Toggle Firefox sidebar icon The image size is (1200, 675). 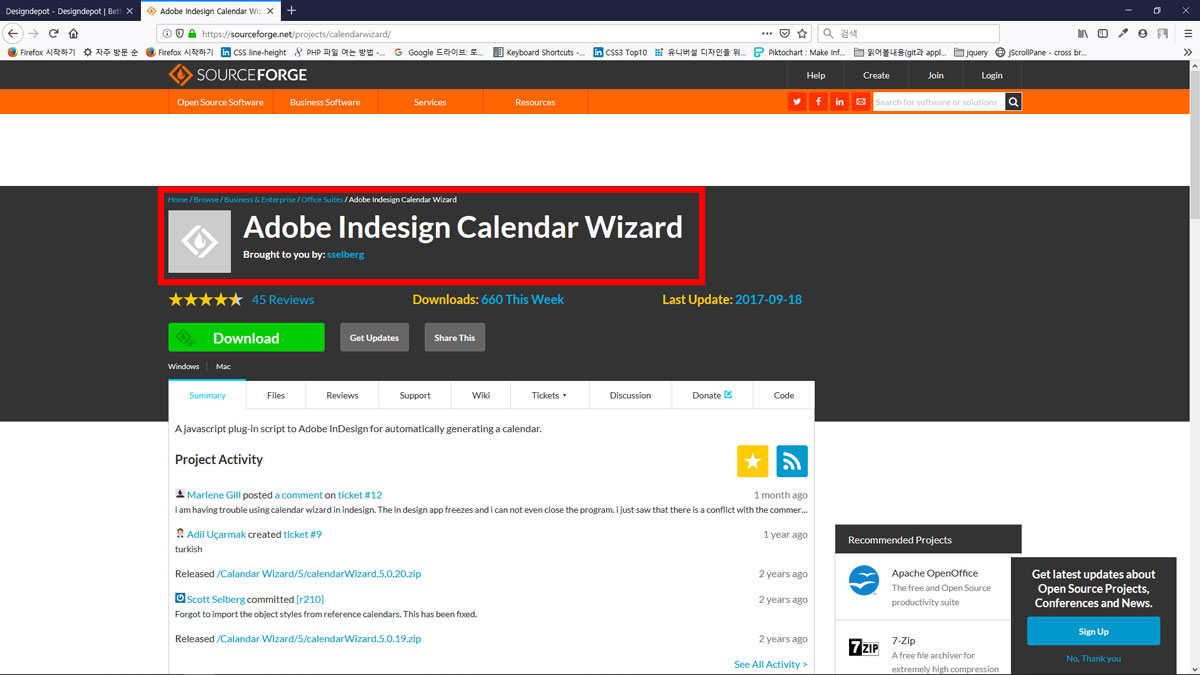tap(1103, 33)
